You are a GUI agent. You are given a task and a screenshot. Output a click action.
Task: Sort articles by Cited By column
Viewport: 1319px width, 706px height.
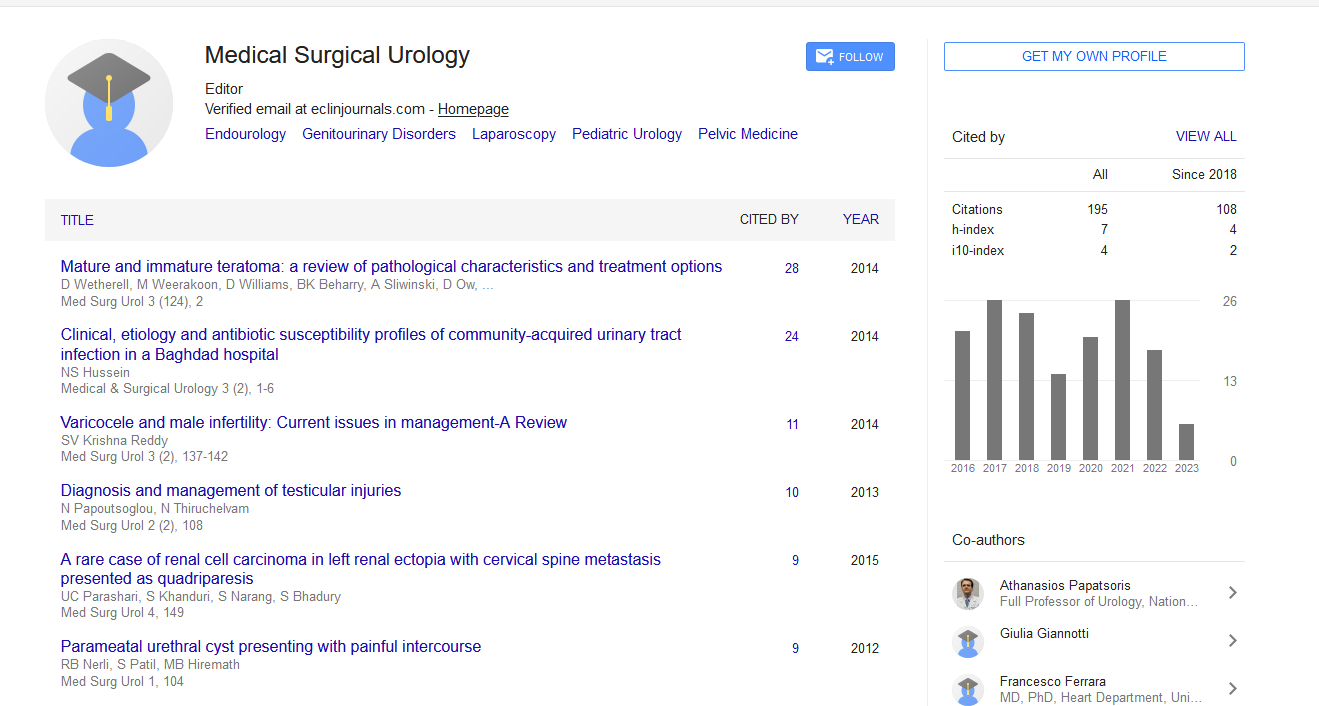click(768, 220)
